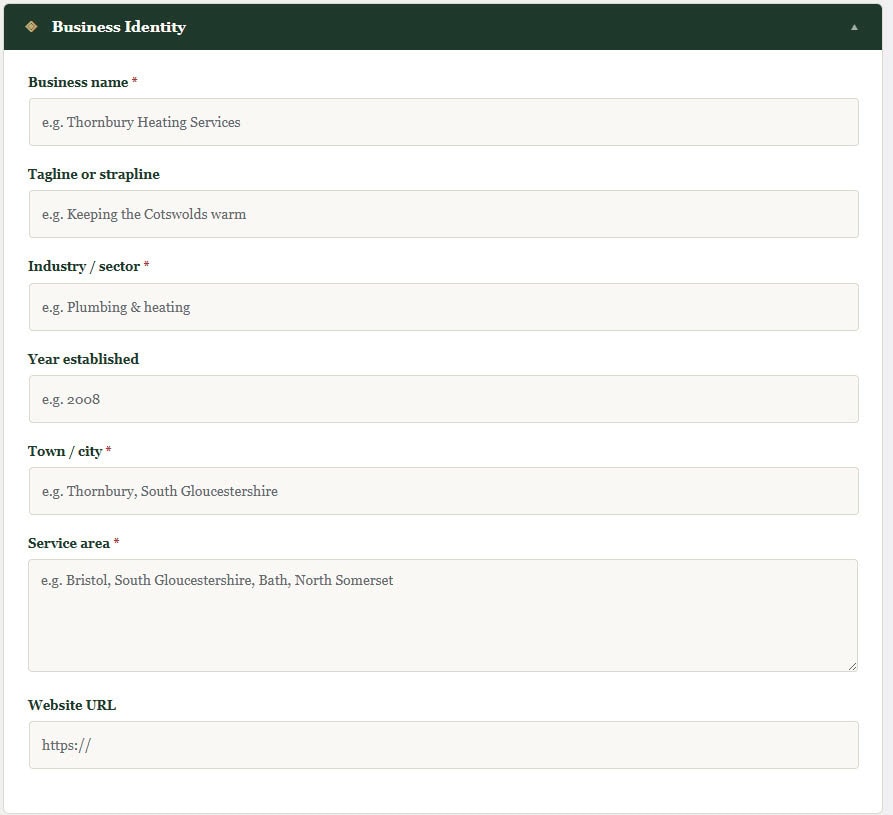Click the Website URL label

72,705
